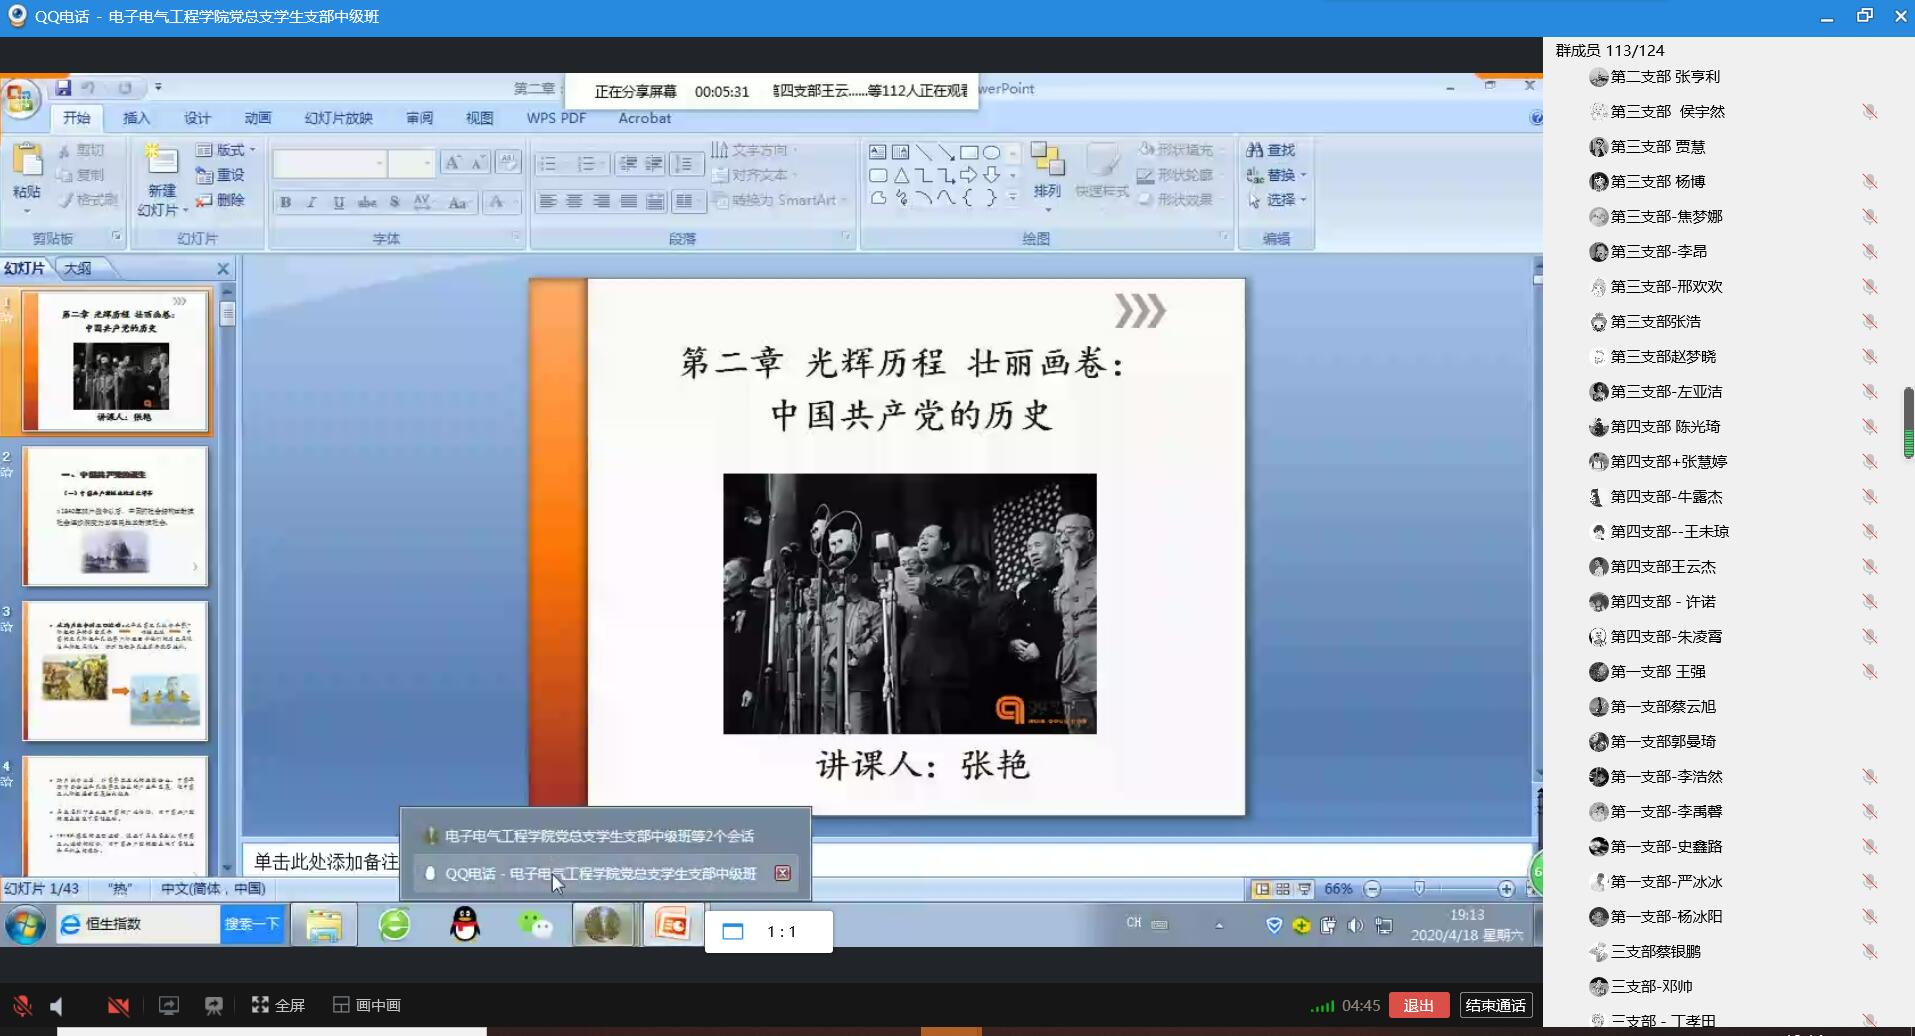The height and width of the screenshot is (1036, 1915).
Task: Click the red 退出 button
Action: point(1417,1005)
